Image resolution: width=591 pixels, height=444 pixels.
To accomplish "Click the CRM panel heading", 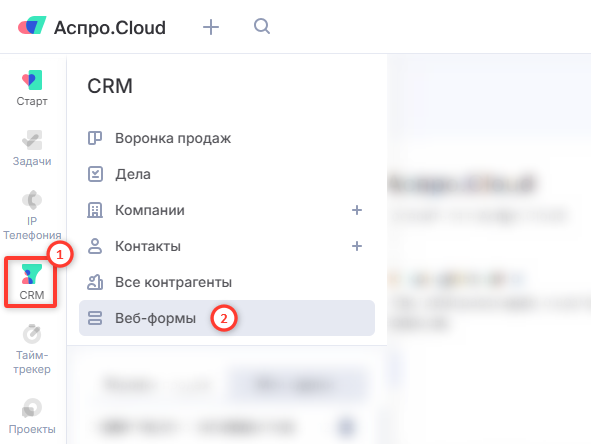I will click(110, 86).
